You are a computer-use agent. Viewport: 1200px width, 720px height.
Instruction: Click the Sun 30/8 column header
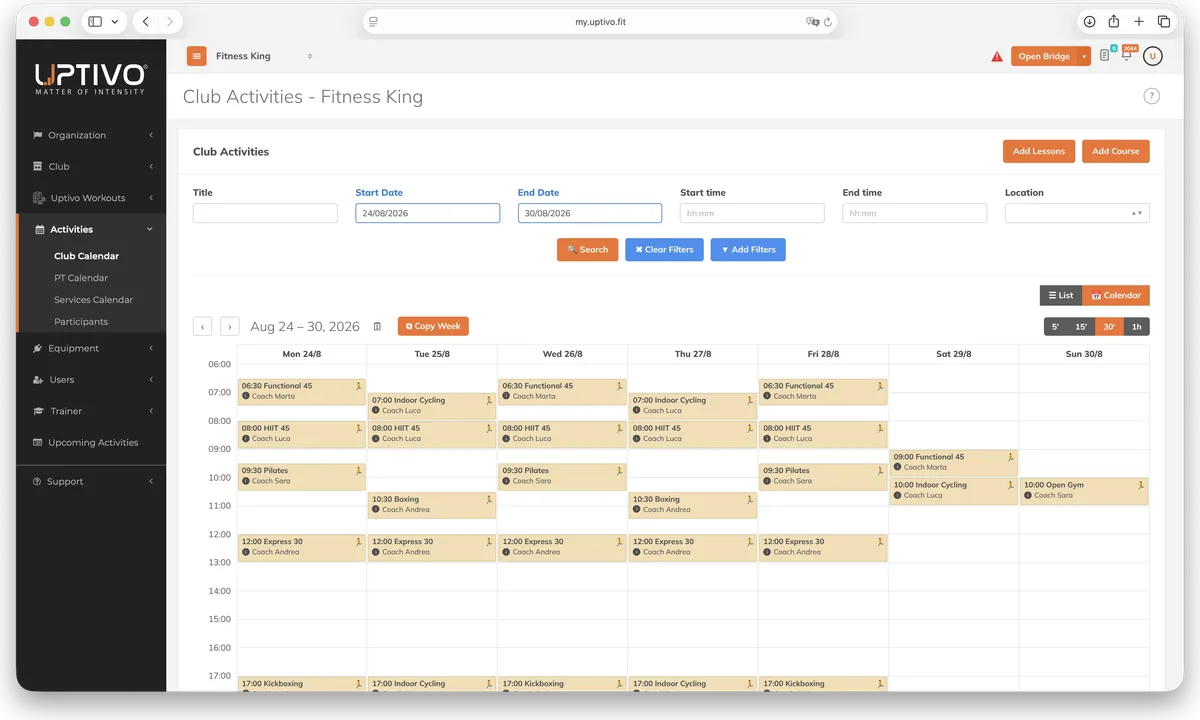pos(1084,354)
